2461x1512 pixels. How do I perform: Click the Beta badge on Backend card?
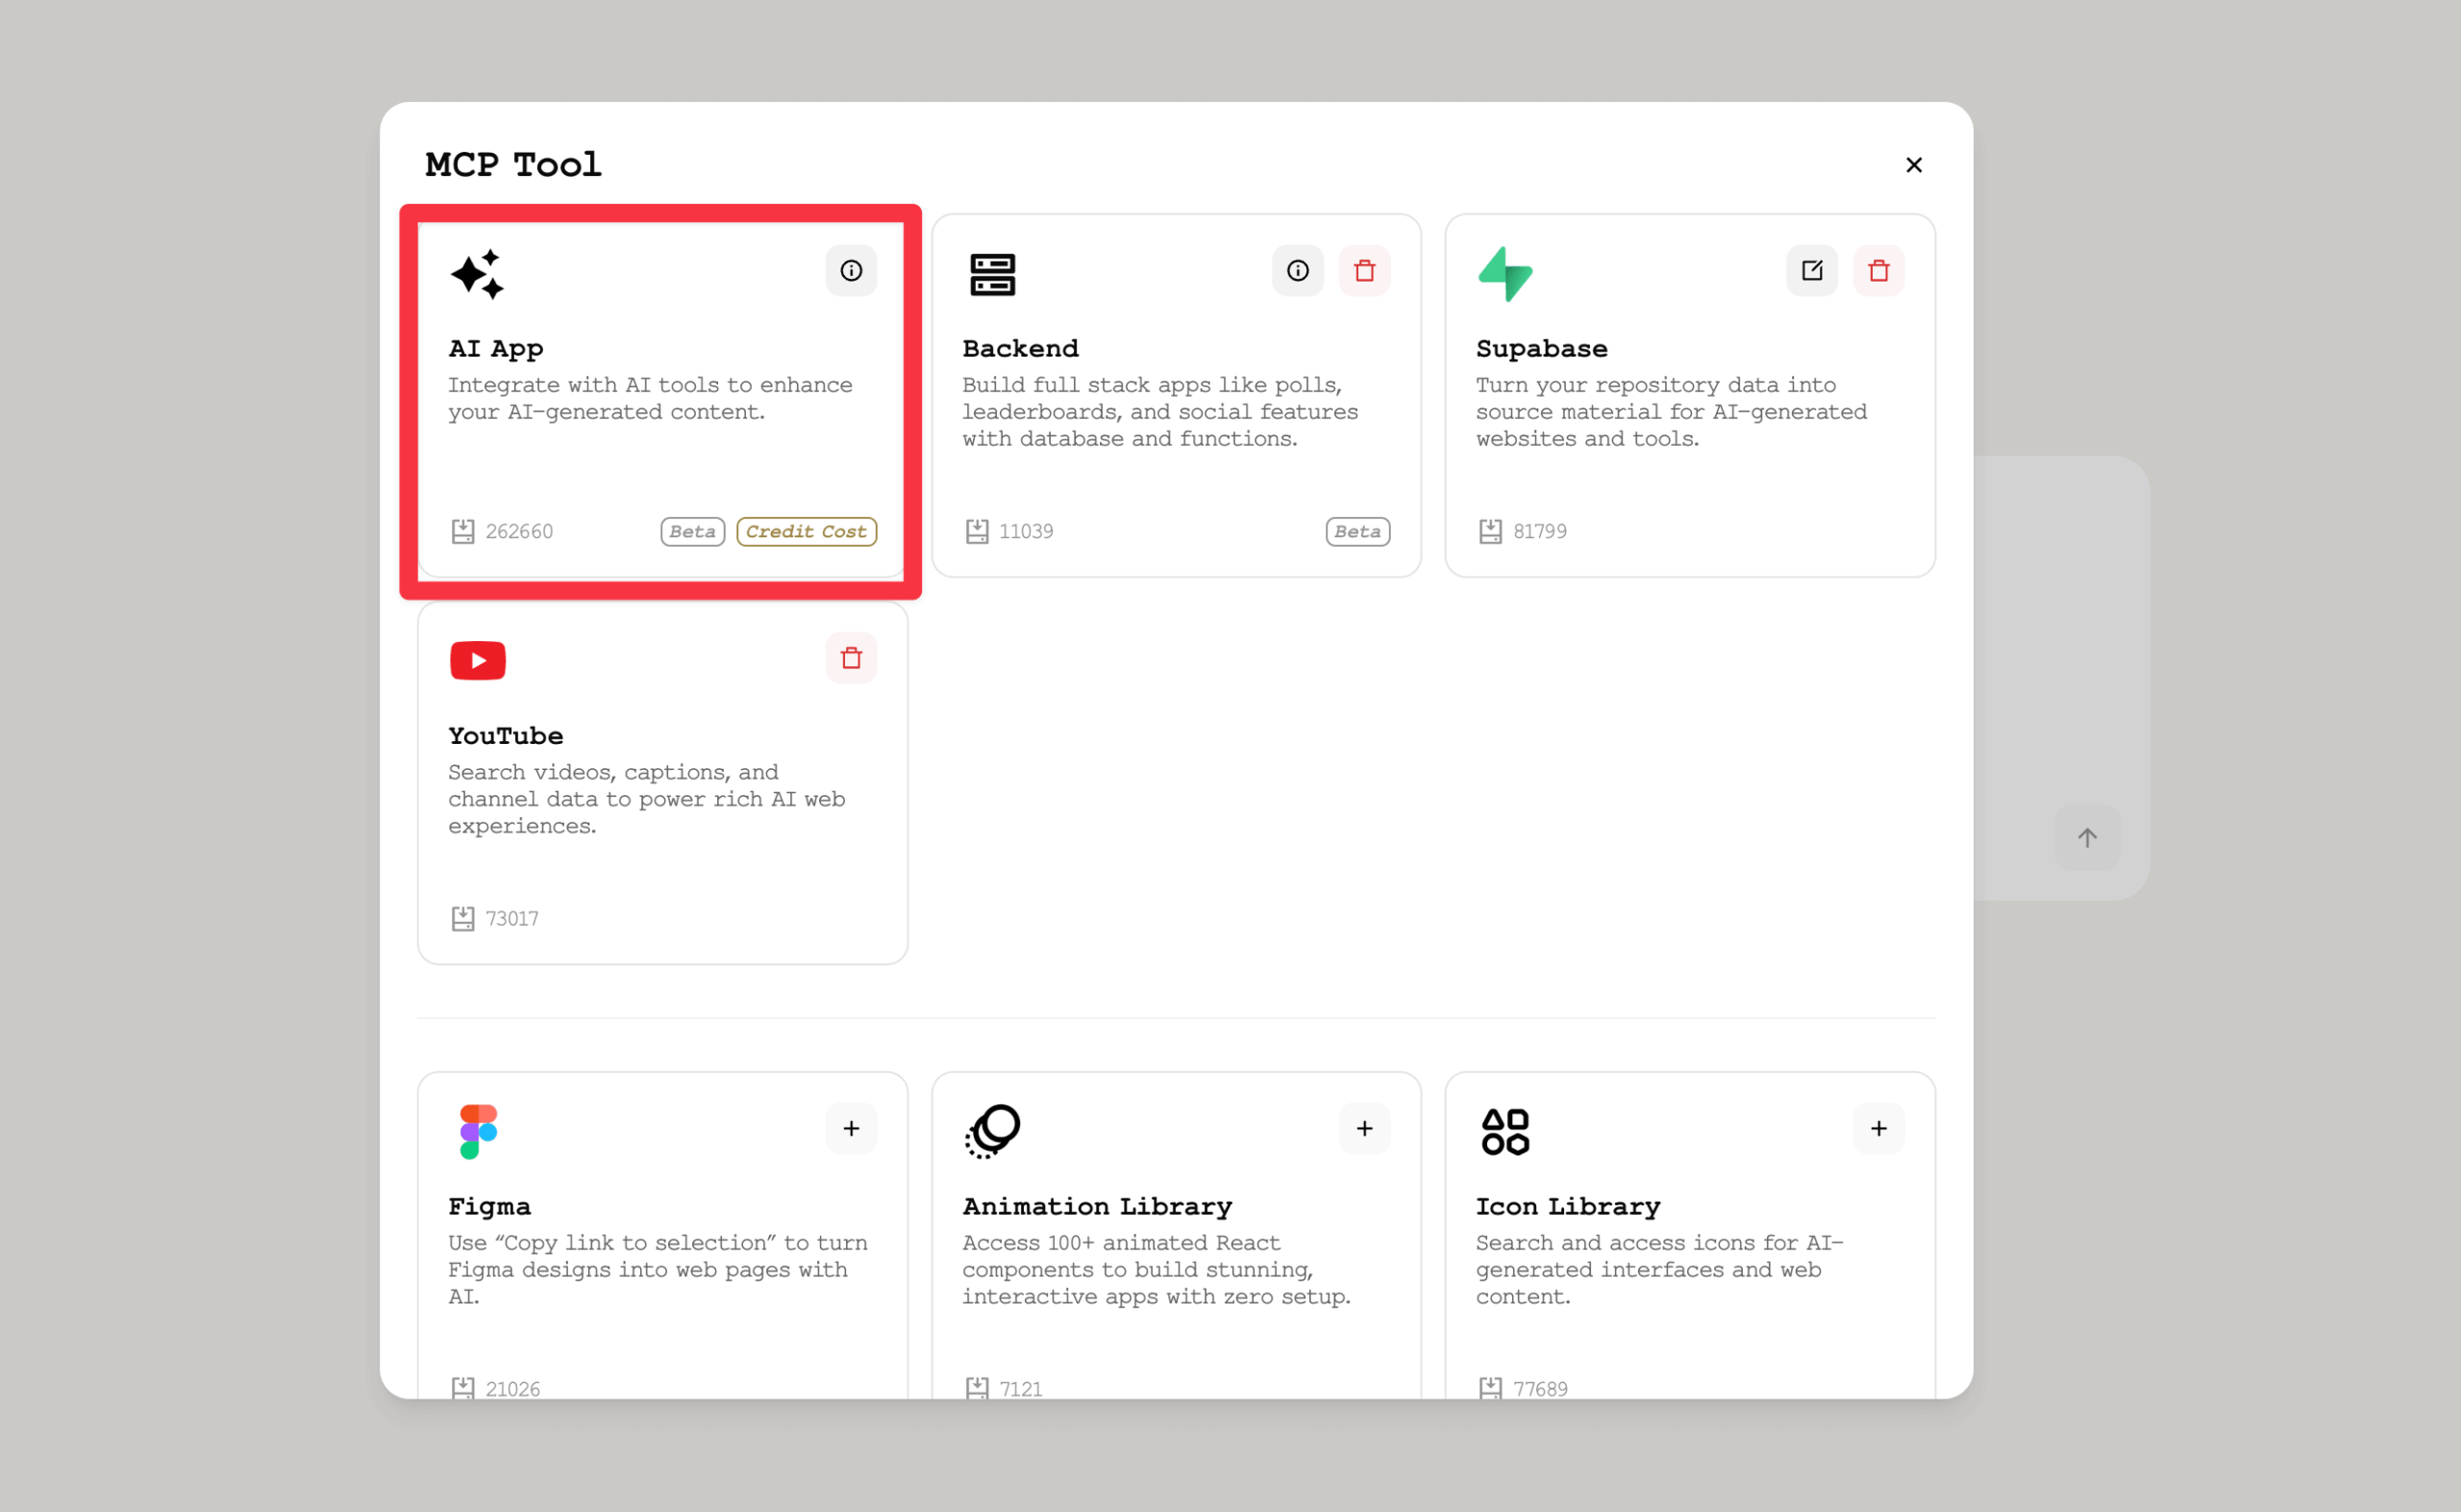point(1357,532)
